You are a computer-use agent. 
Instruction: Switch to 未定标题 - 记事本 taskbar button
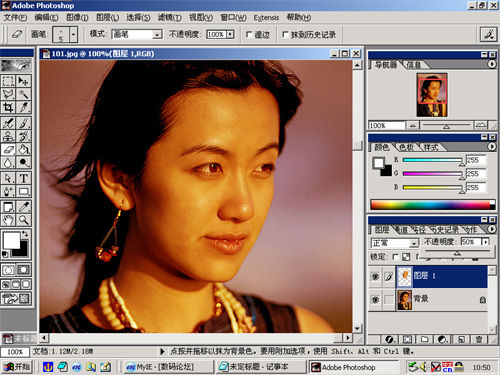tap(261, 367)
